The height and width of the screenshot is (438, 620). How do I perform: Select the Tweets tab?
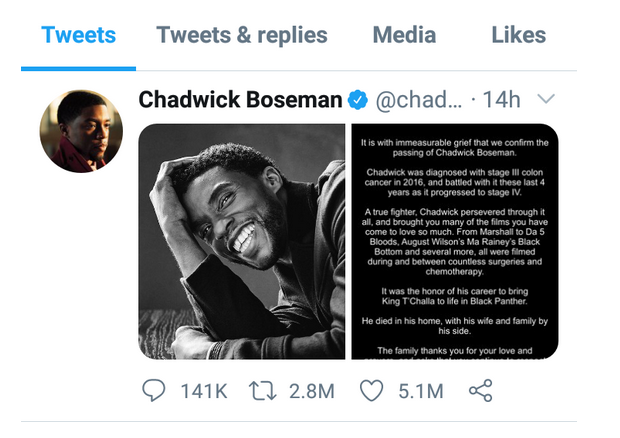[x=78, y=35]
